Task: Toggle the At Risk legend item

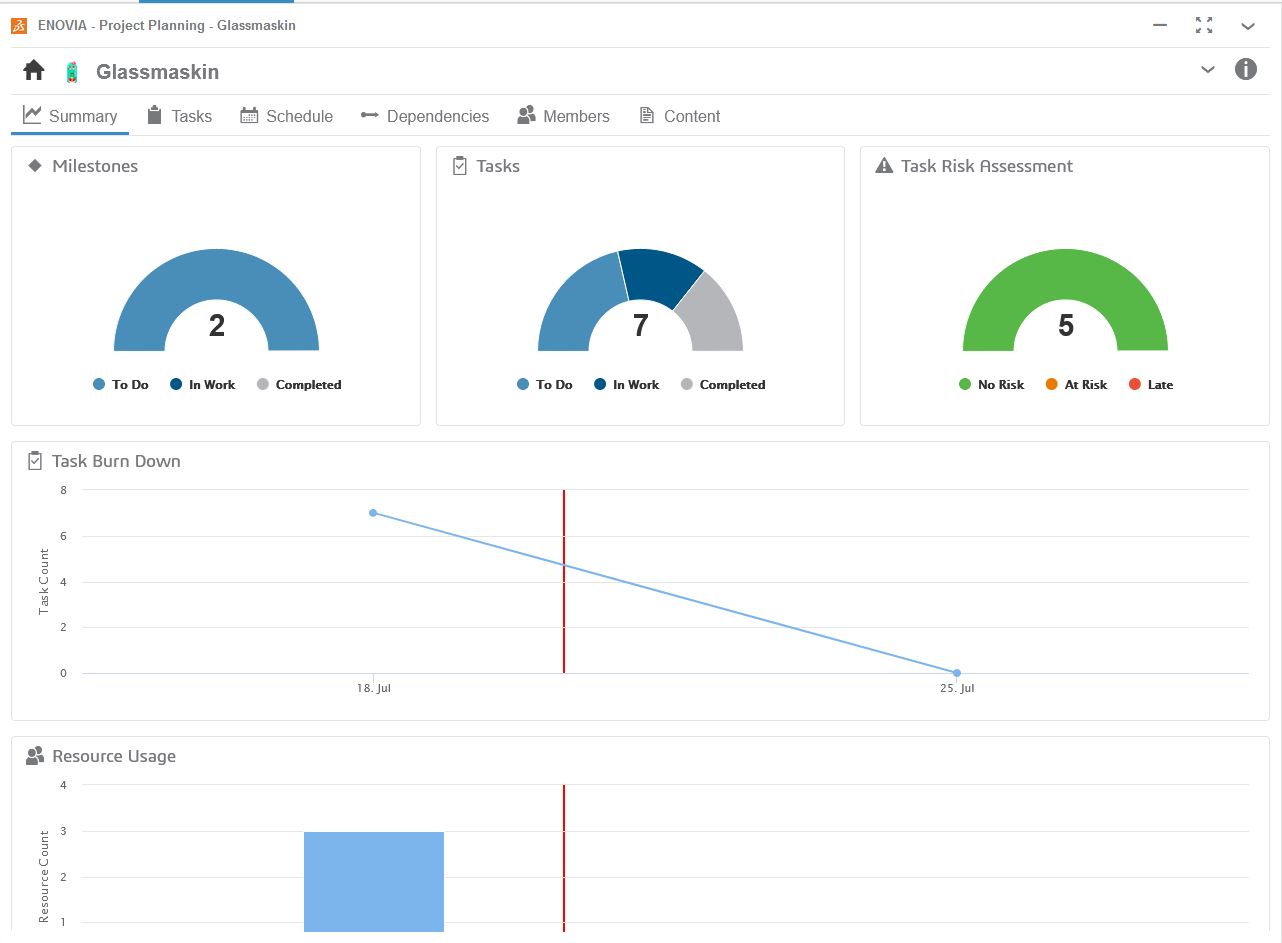Action: 1076,384
